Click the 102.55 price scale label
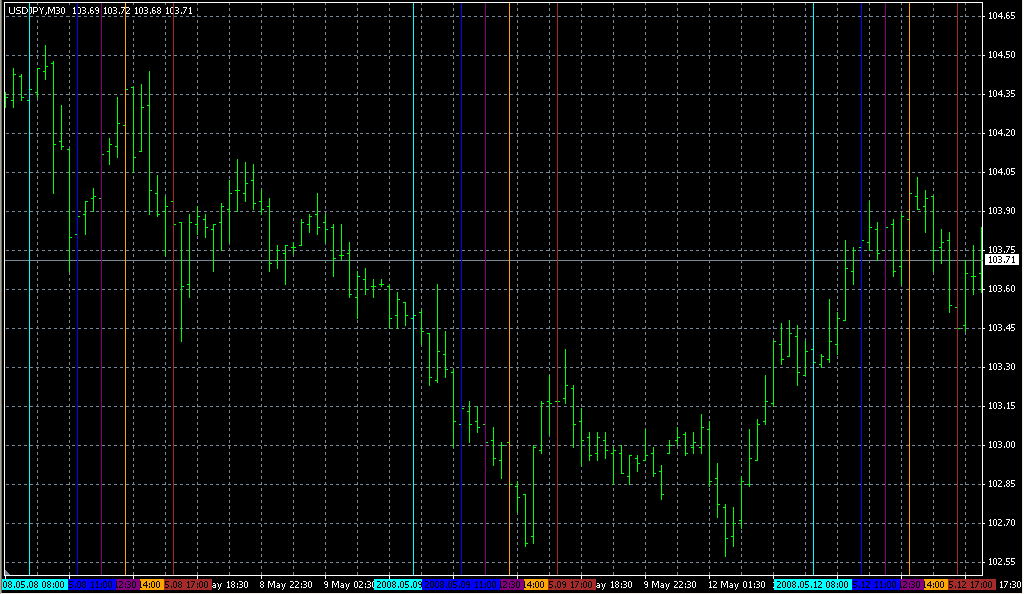The image size is (1024, 594). [x=1001, y=562]
